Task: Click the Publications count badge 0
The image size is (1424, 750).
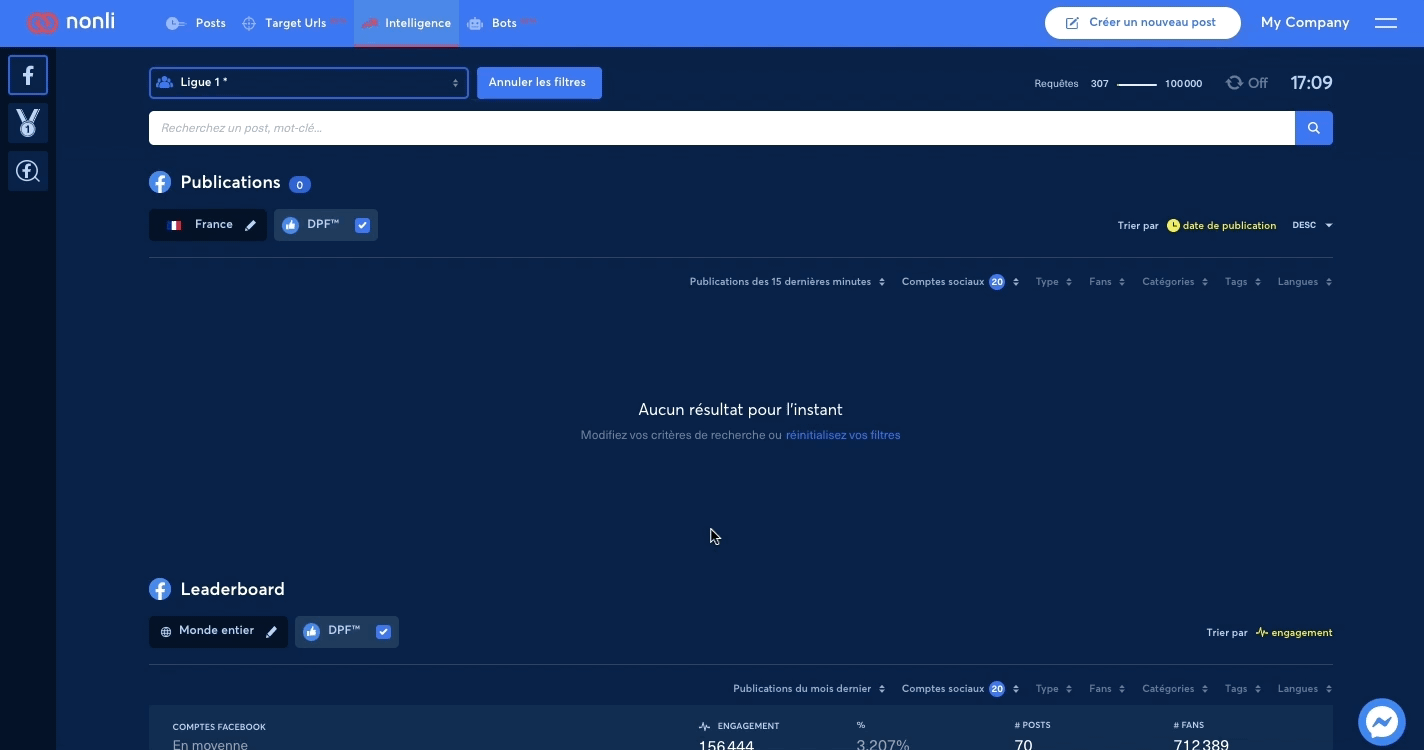Action: 299,184
